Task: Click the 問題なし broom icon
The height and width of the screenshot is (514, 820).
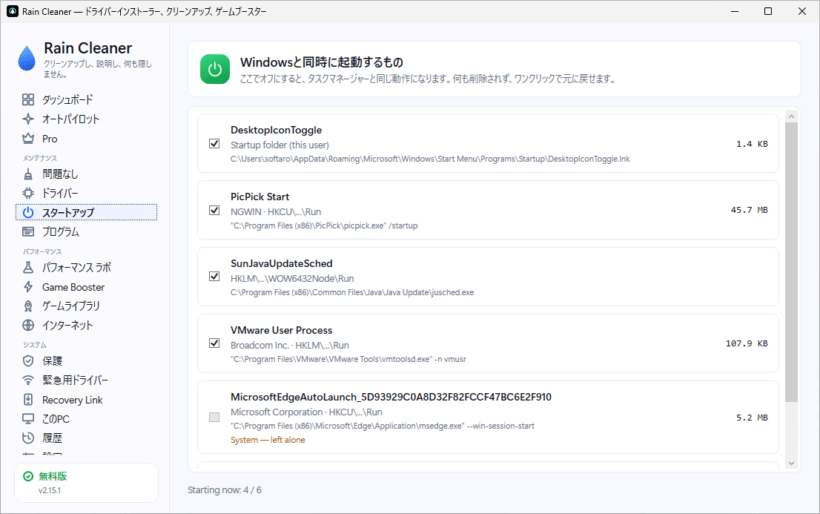Action: (x=28, y=174)
